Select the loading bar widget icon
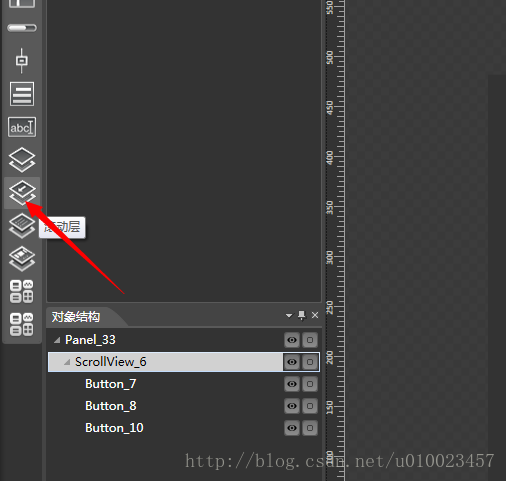 [x=22, y=28]
